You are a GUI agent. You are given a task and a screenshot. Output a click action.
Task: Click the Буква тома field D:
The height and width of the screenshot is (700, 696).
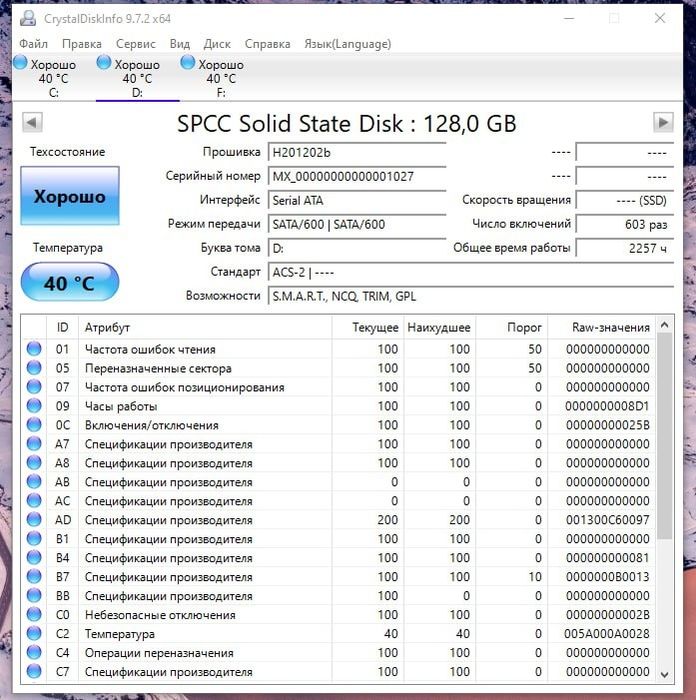357,248
